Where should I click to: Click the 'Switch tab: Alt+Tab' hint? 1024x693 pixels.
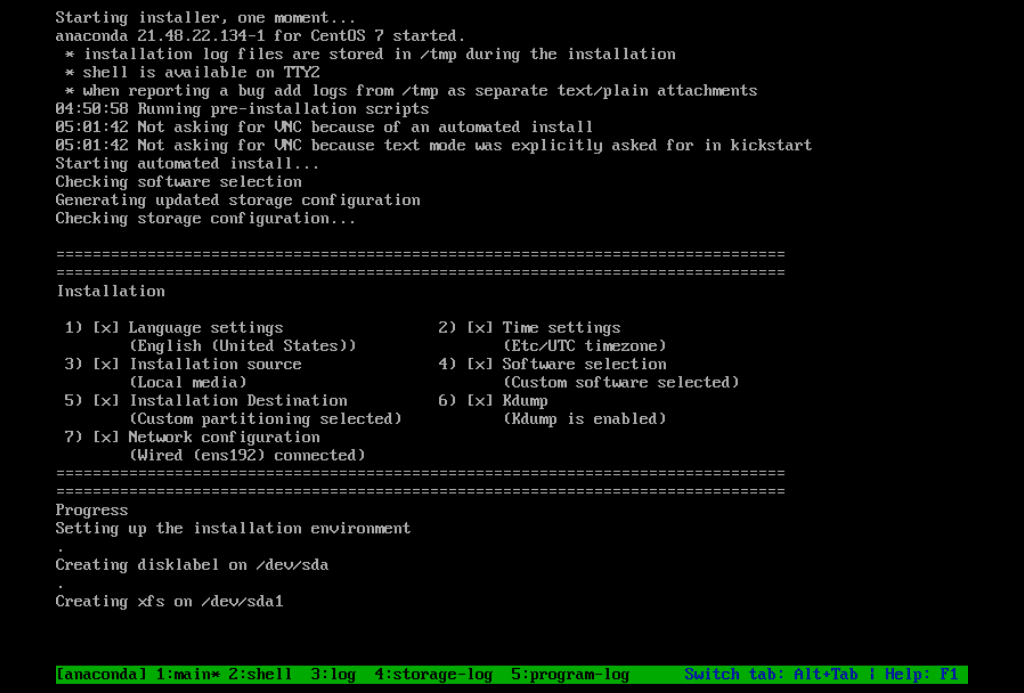click(771, 674)
